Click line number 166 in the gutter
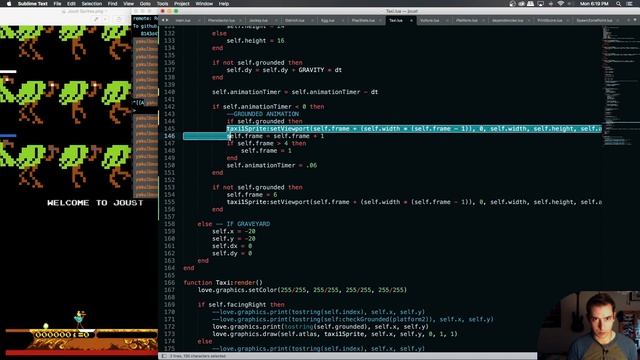Viewport: 640px width, 360px height. [169, 282]
